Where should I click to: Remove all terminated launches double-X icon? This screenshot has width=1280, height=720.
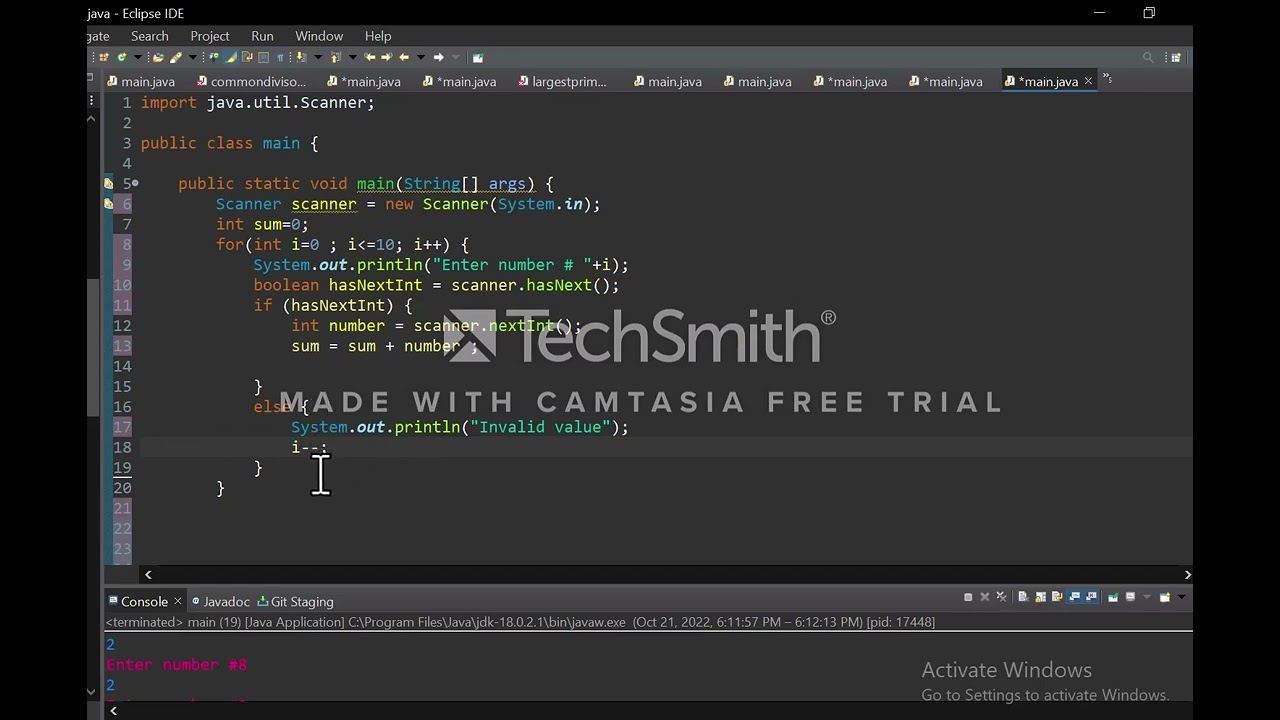tap(1001, 597)
